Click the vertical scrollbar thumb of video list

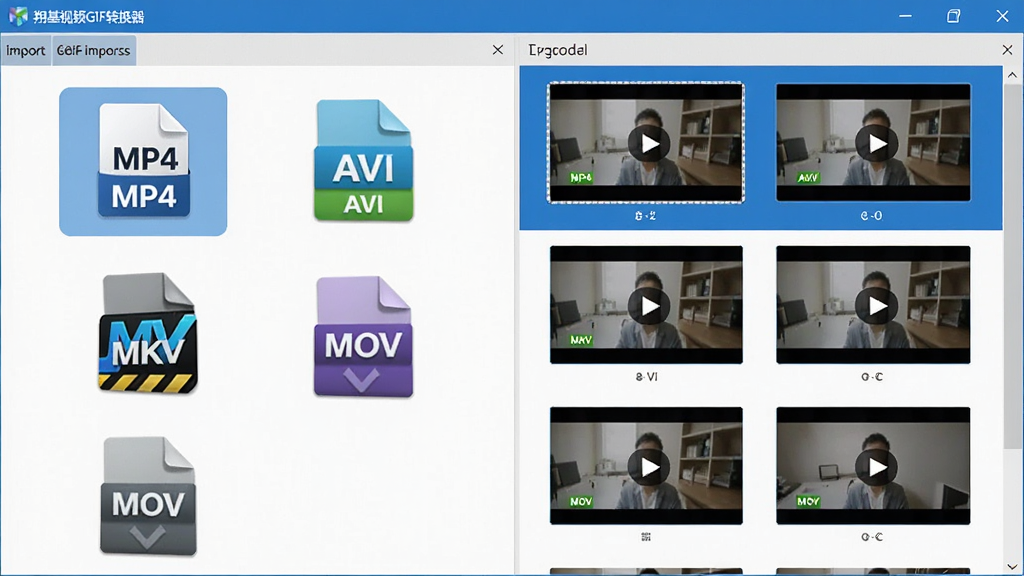click(x=1012, y=266)
